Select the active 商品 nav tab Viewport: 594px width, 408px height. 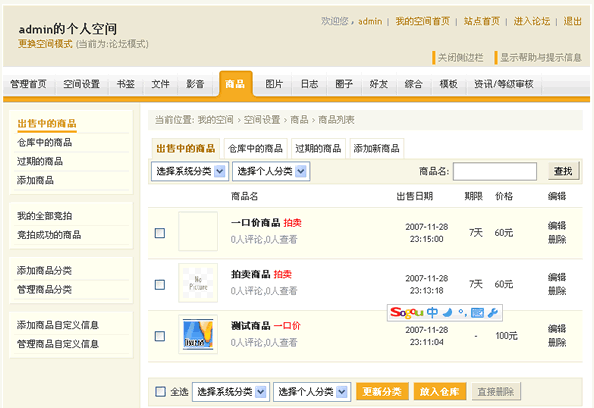pyautogui.click(x=235, y=84)
